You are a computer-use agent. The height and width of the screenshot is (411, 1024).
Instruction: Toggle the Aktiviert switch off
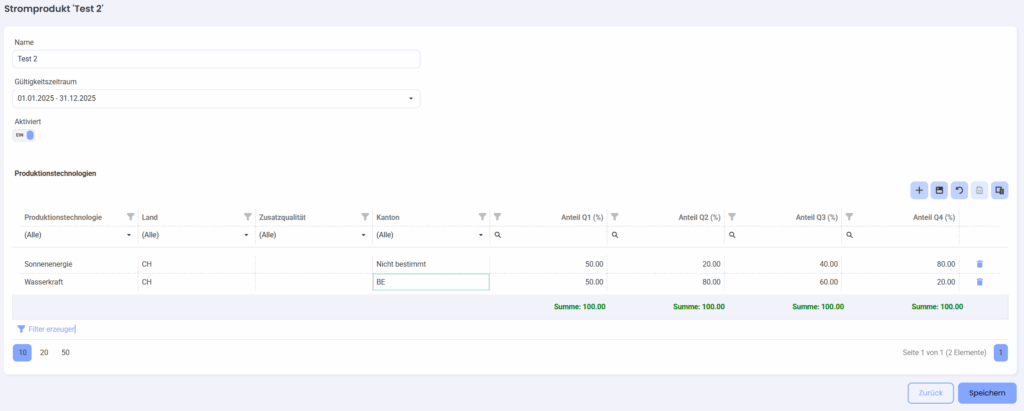tap(24, 135)
